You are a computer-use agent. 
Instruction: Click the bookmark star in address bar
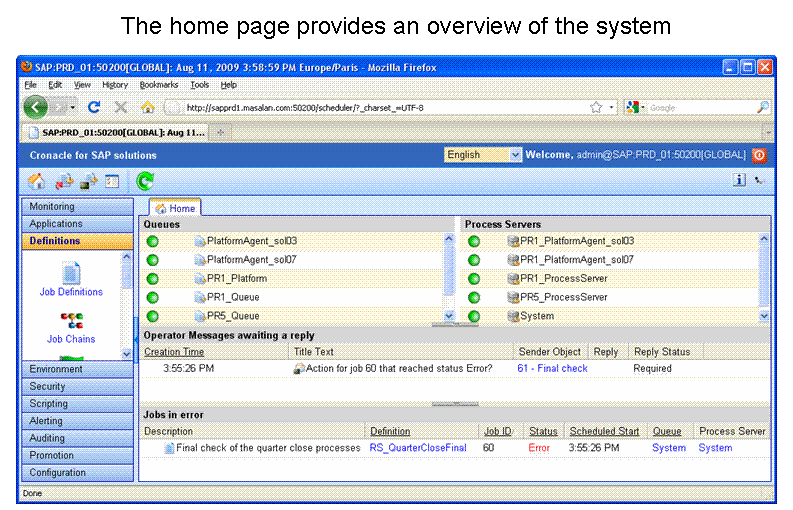click(x=596, y=107)
